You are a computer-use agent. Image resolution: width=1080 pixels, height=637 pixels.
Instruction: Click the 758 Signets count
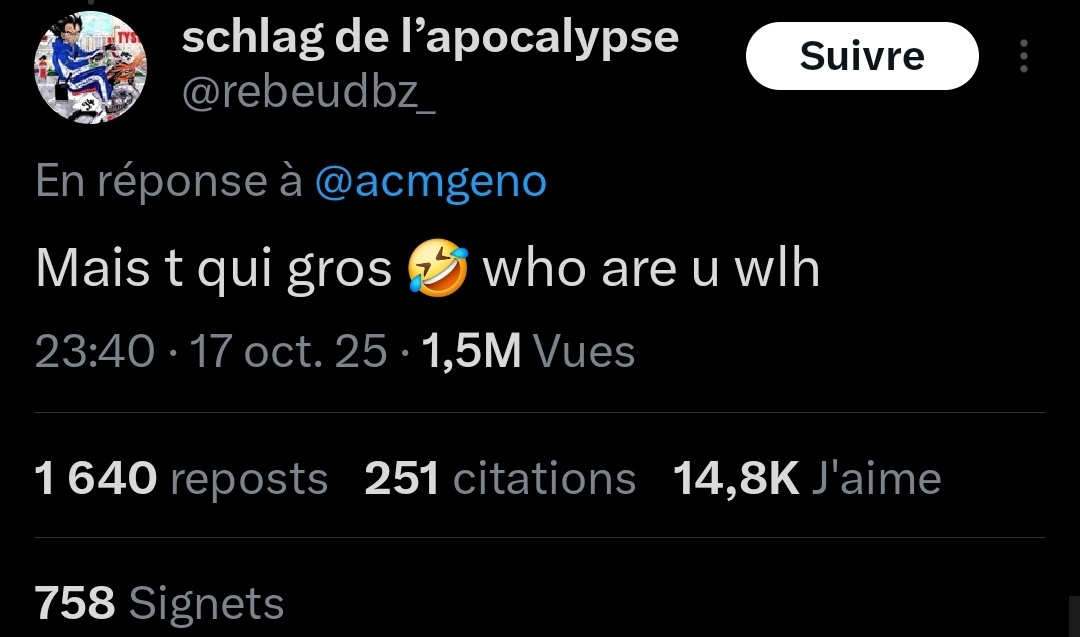pyautogui.click(x=159, y=603)
